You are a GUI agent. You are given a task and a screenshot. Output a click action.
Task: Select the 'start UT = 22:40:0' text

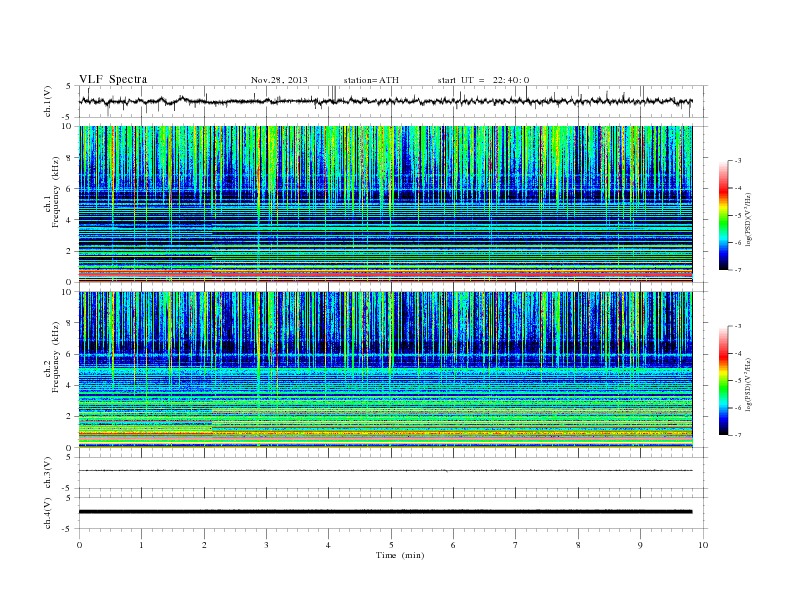[483, 80]
